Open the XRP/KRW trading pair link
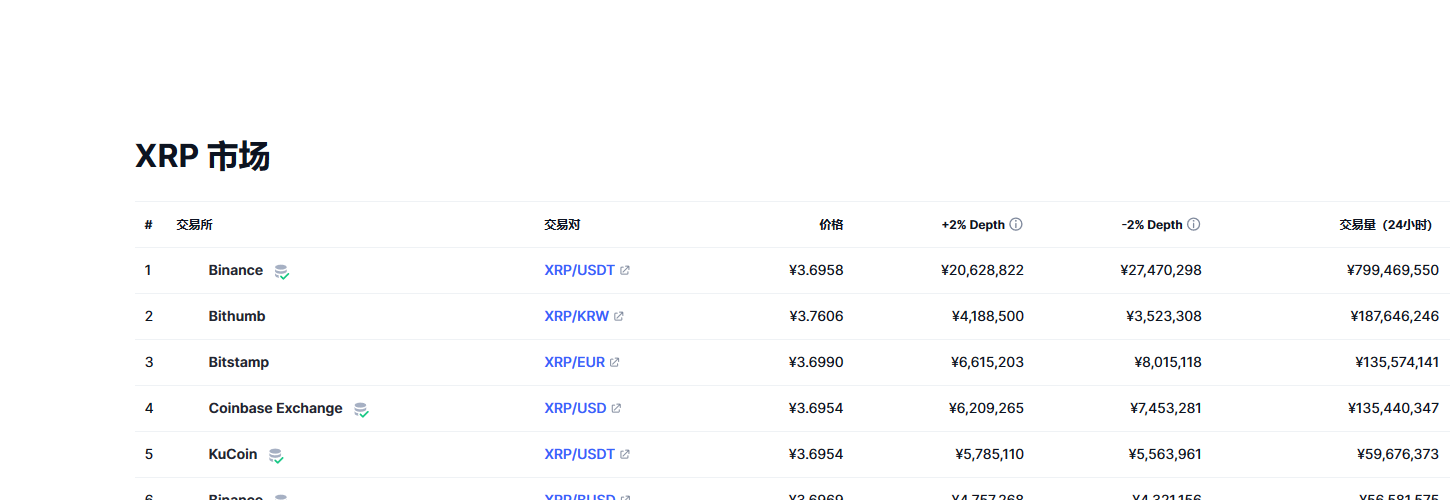 (576, 317)
